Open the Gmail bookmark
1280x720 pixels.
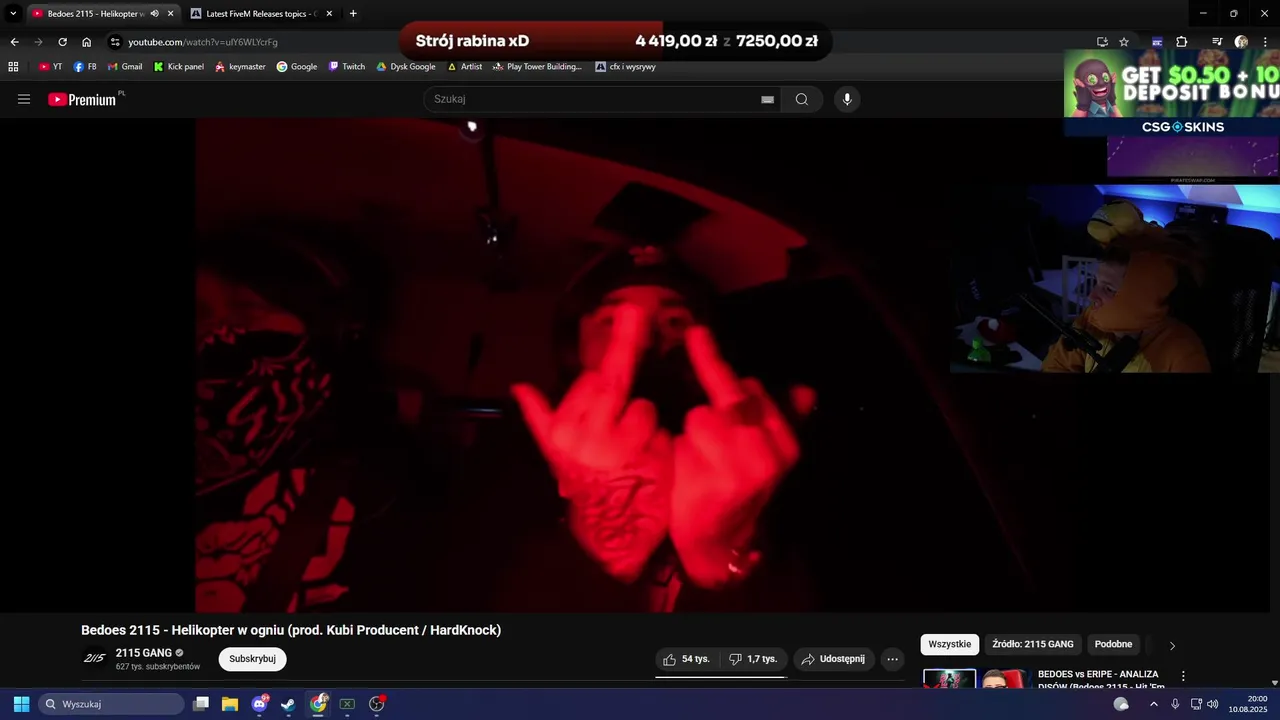125,67
